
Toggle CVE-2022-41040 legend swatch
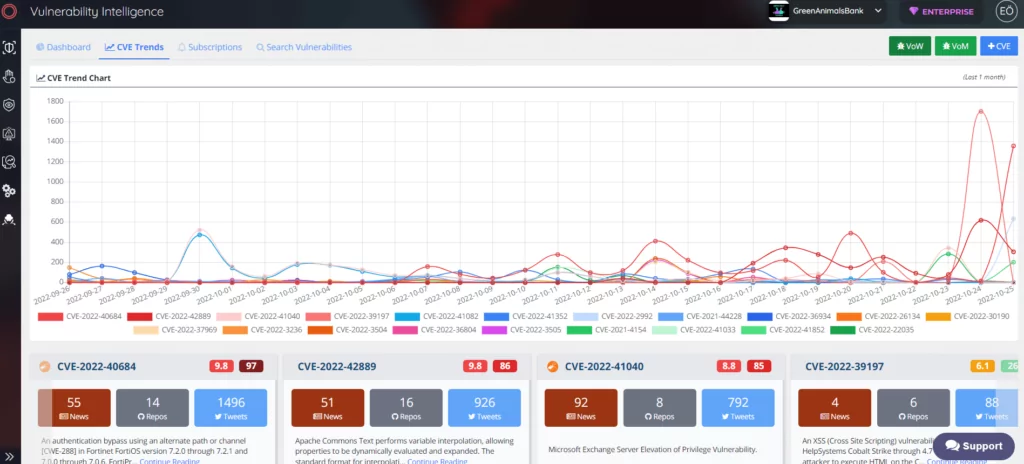[229, 316]
